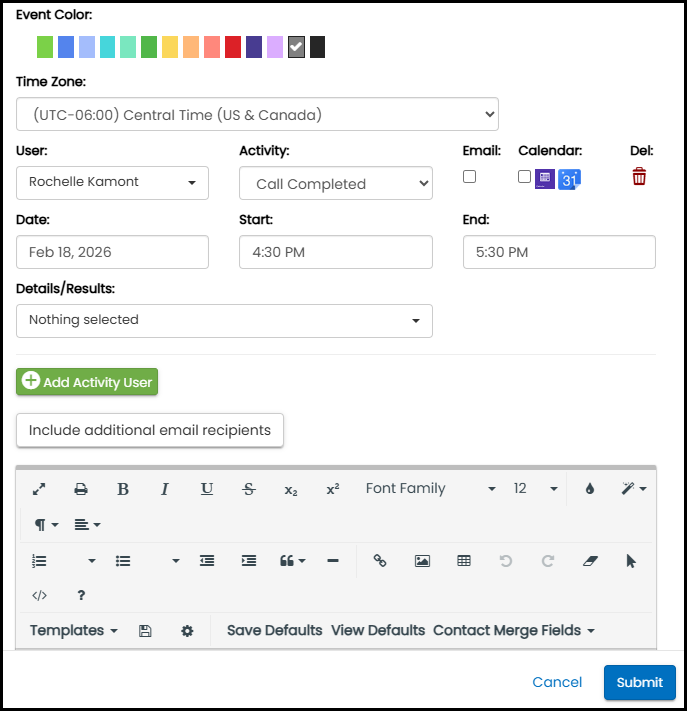
Task: Click View Defaults
Action: [378, 631]
